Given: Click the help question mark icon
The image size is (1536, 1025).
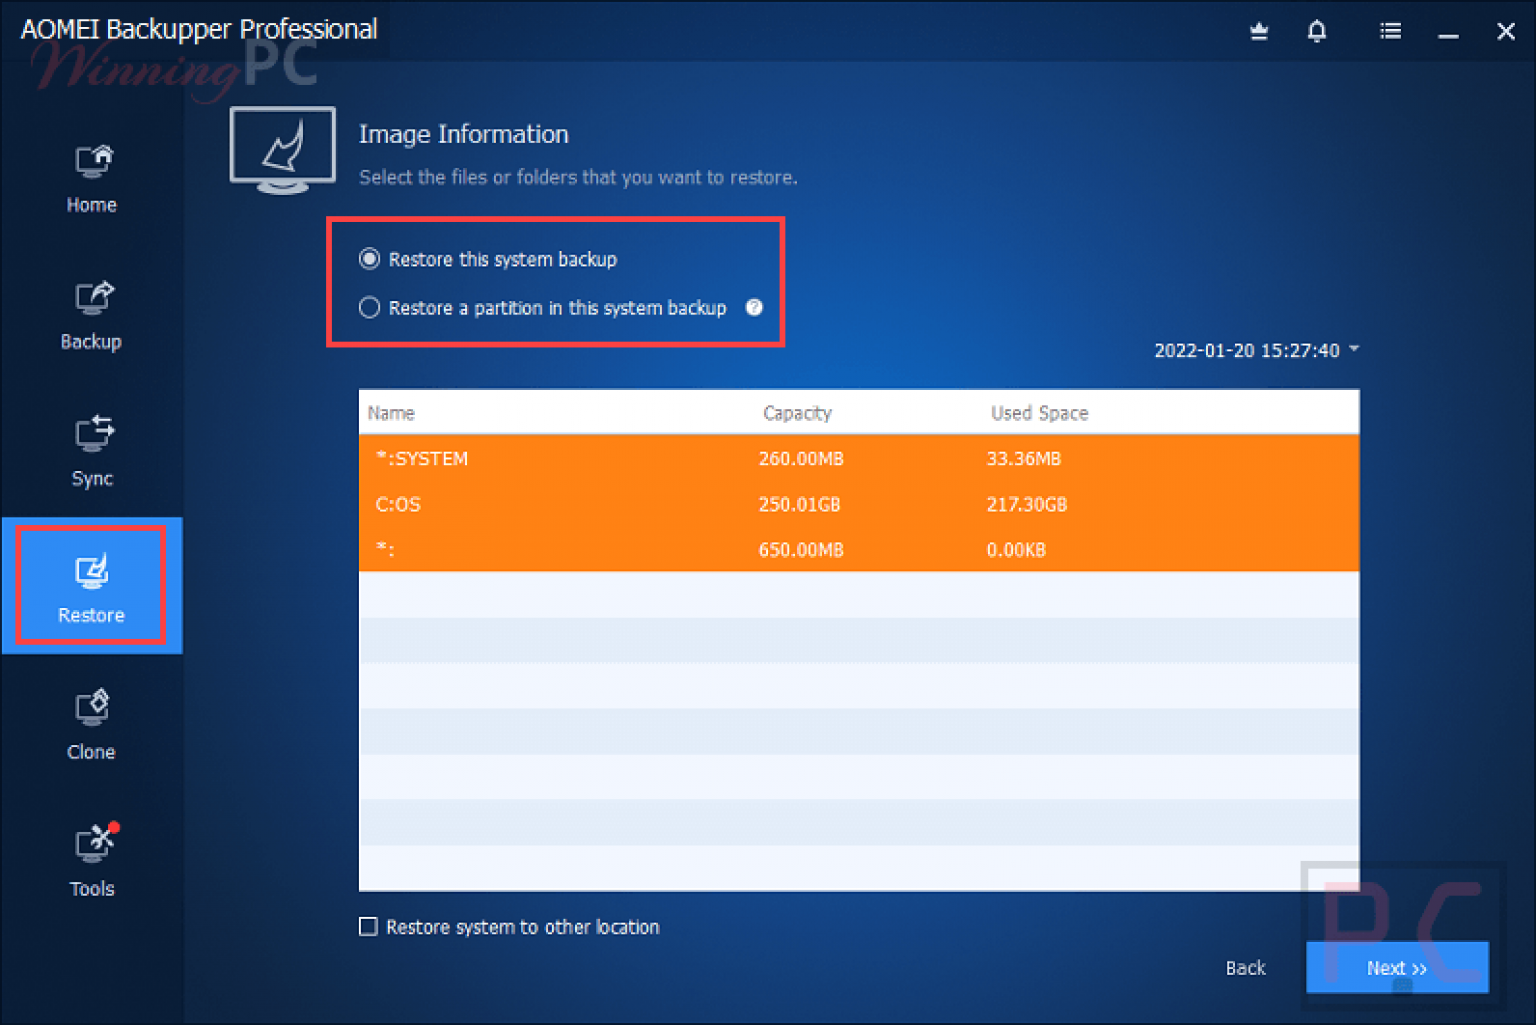Looking at the screenshot, I should click(754, 308).
